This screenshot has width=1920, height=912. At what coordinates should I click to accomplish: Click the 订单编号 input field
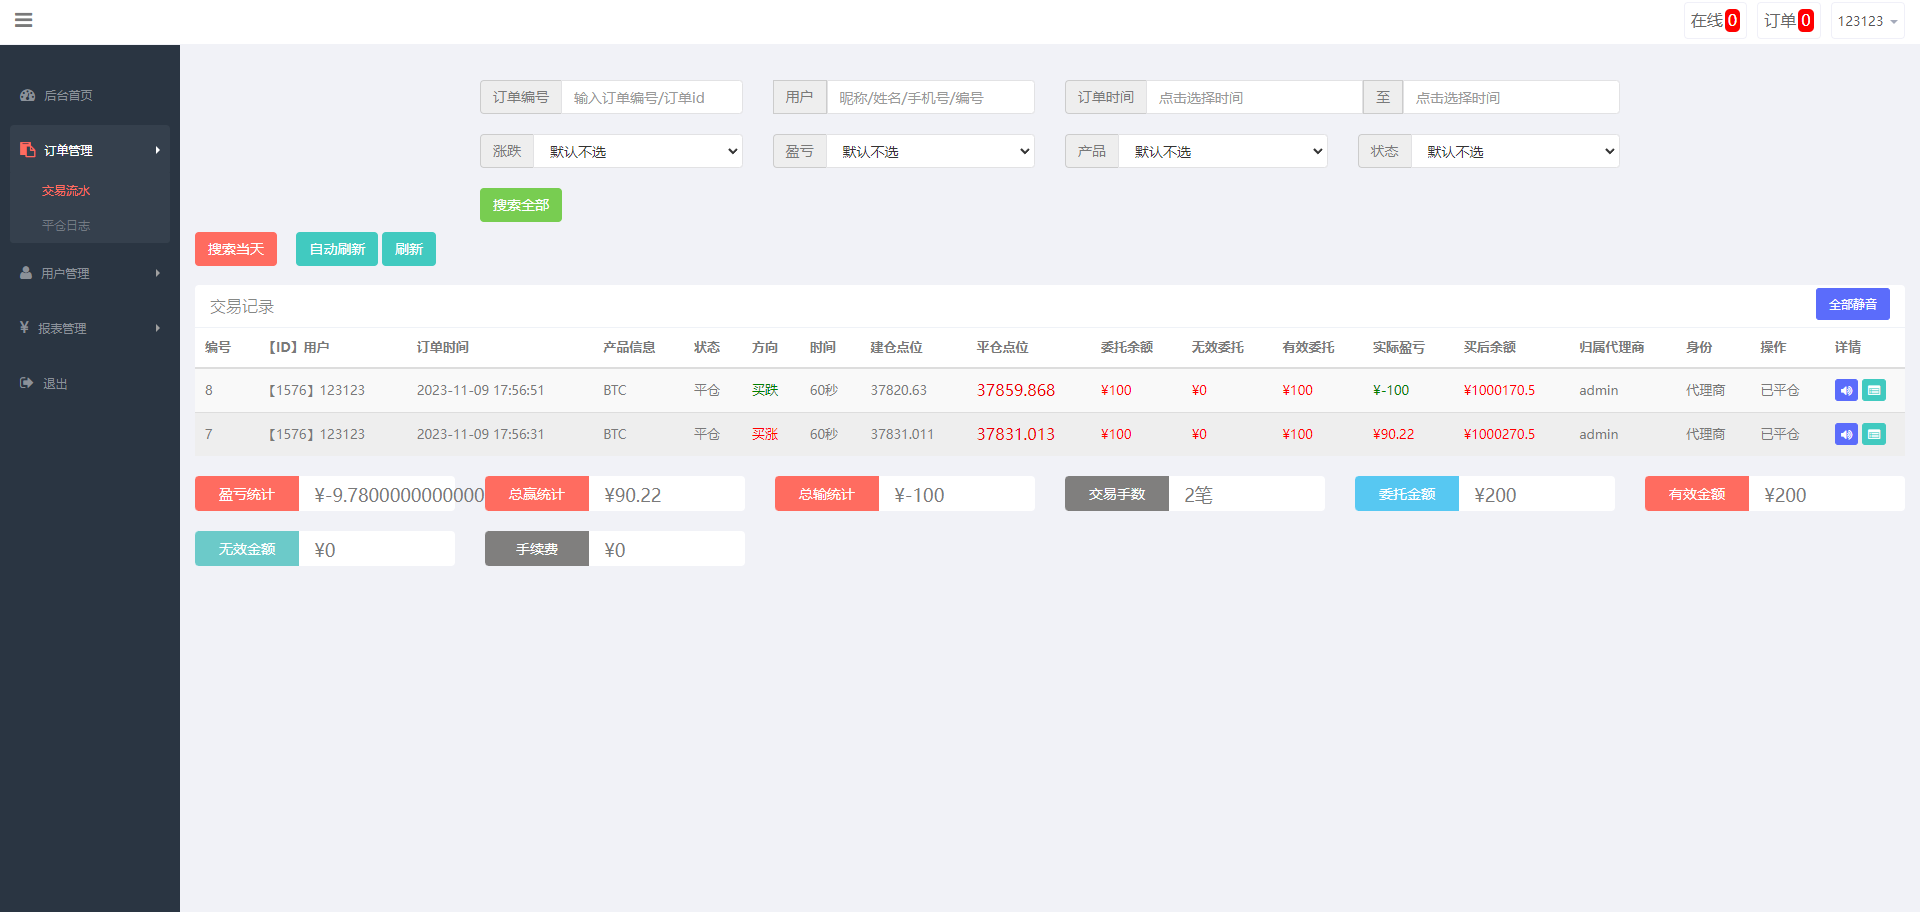(x=652, y=97)
